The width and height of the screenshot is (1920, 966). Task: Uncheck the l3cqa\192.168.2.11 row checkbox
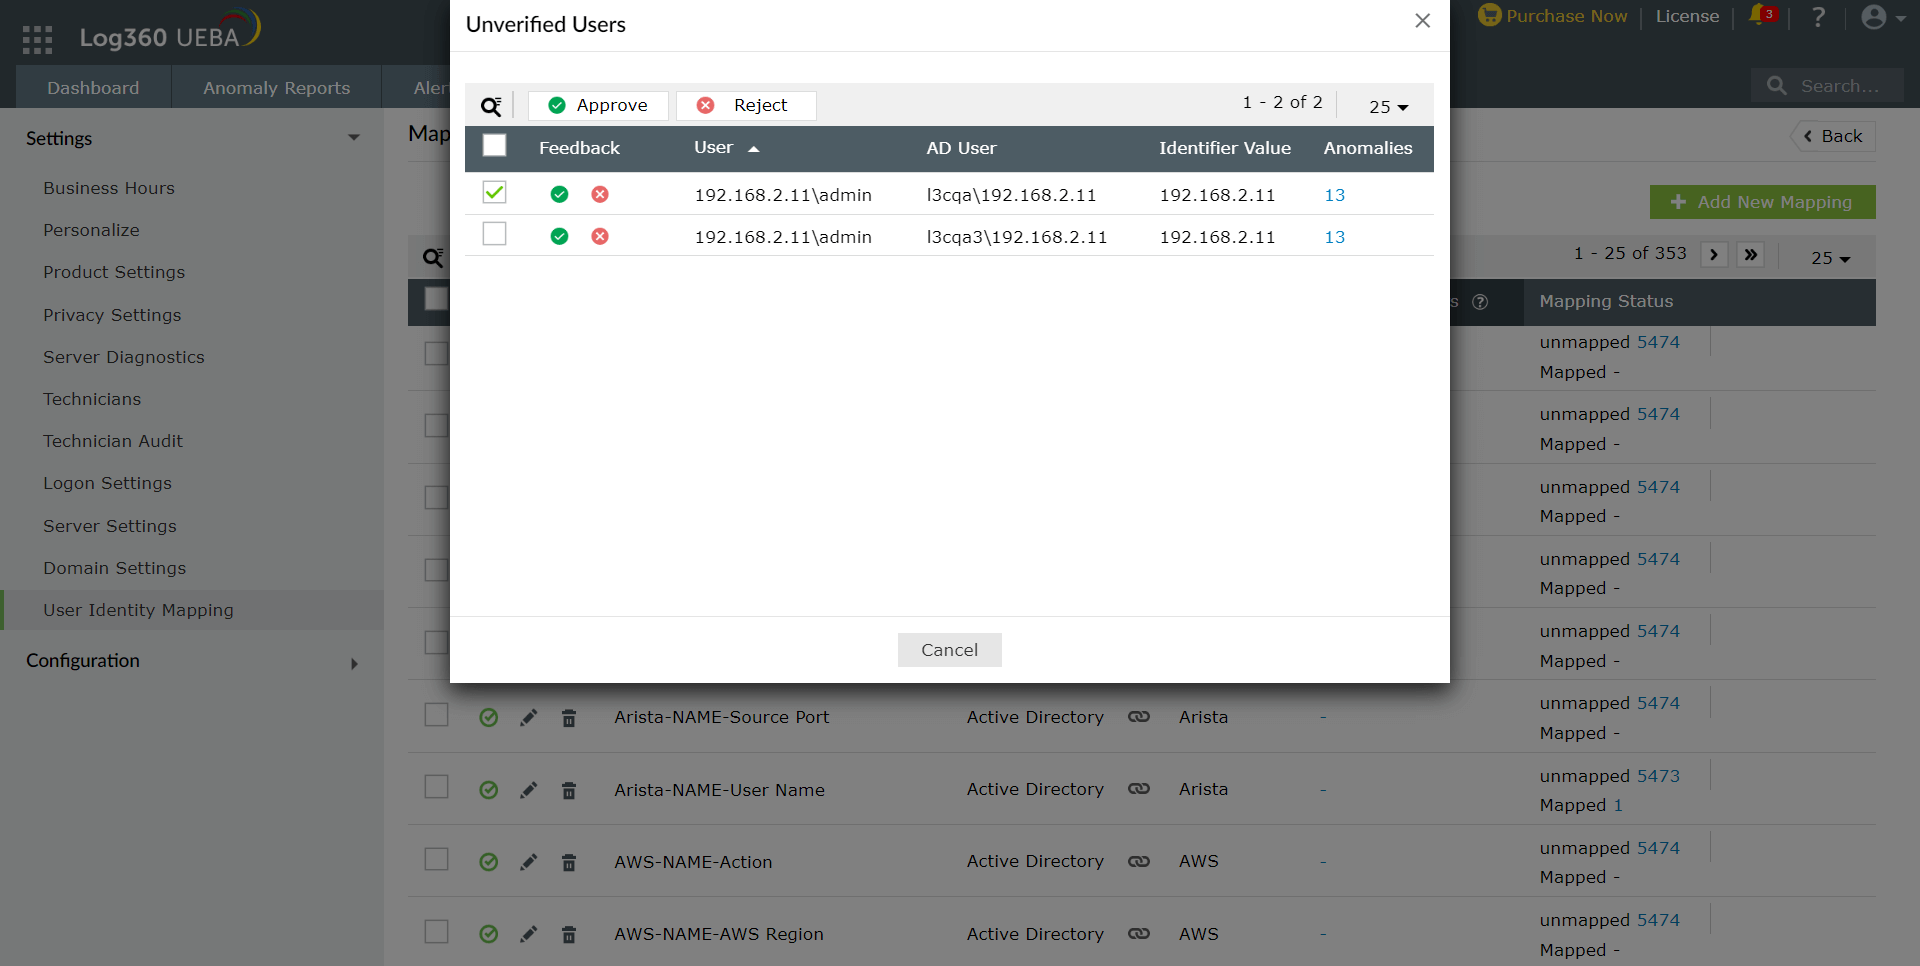(x=494, y=192)
